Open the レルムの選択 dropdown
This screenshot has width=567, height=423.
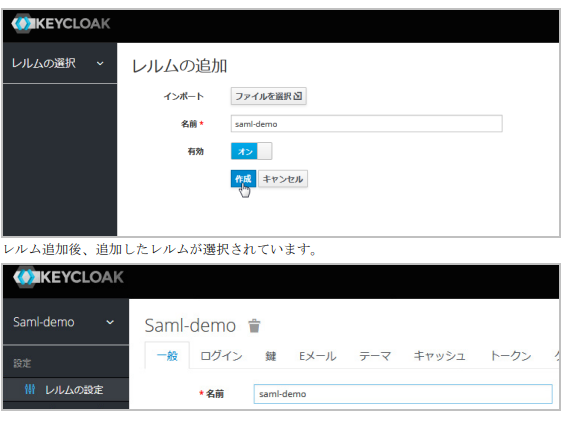click(x=60, y=63)
